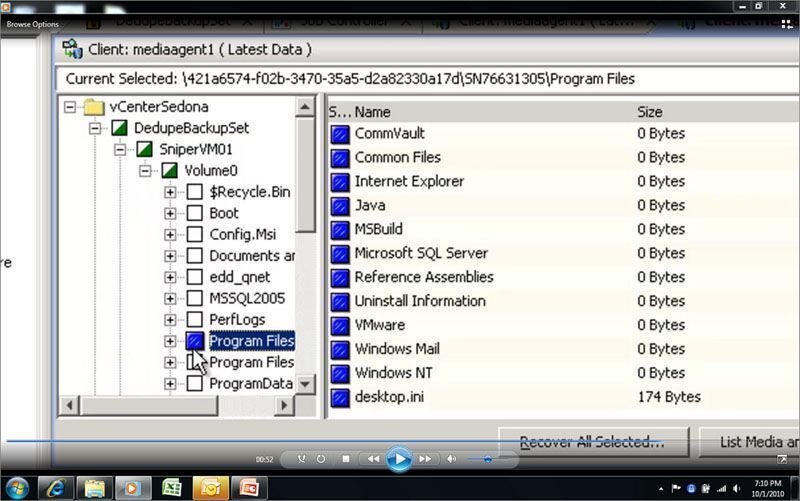Click the Windows Mail row icon
Image resolution: width=800 pixels, height=501 pixels.
pyautogui.click(x=340, y=350)
